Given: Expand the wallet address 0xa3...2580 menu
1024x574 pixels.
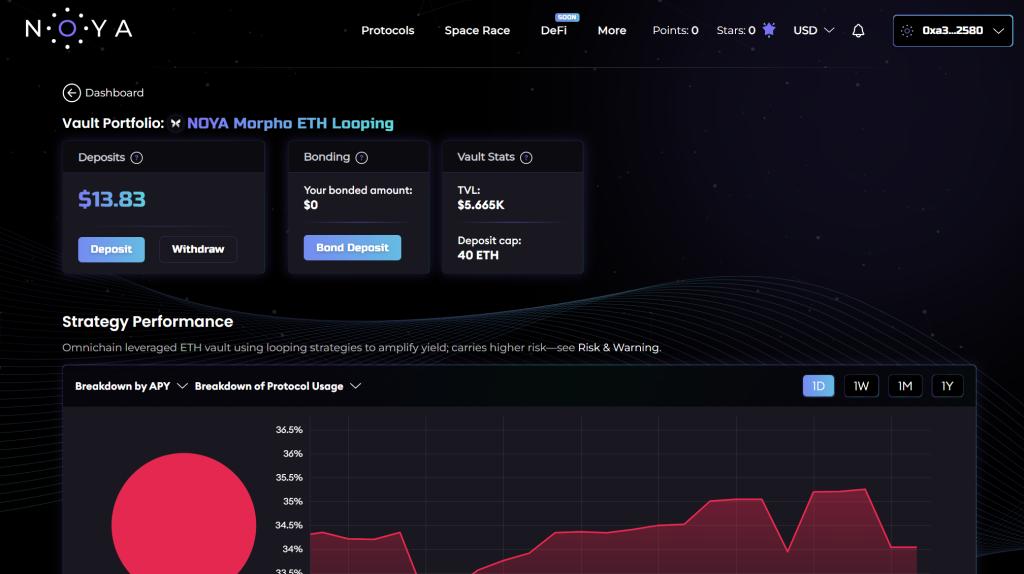Looking at the screenshot, I should tap(953, 31).
